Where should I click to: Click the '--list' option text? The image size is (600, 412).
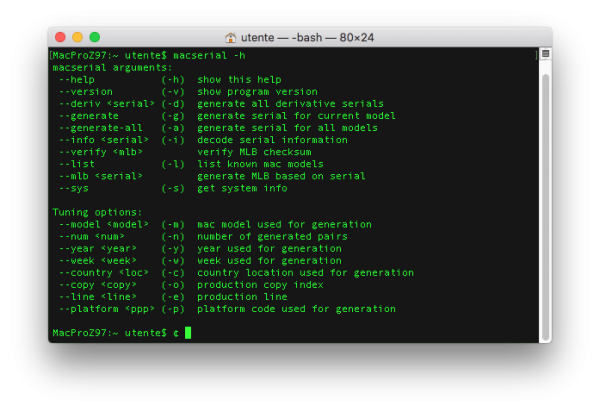(77, 164)
